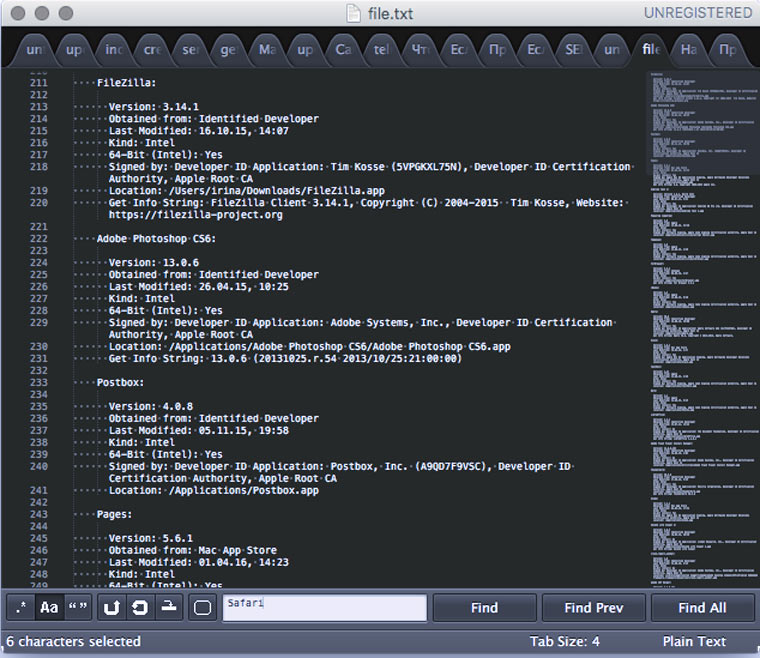Image resolution: width=760 pixels, height=658 pixels.
Task: Toggle whole word quotes option
Action: point(78,608)
